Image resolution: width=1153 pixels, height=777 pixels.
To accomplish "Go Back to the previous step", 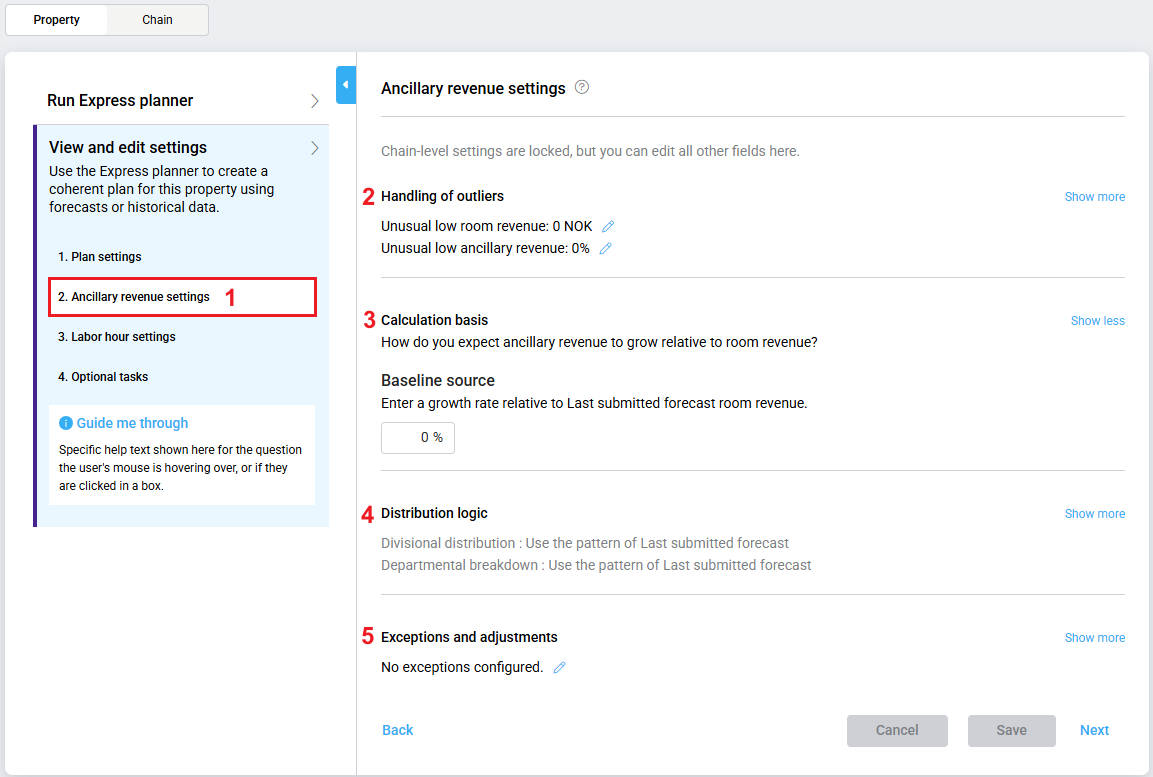I will point(397,730).
